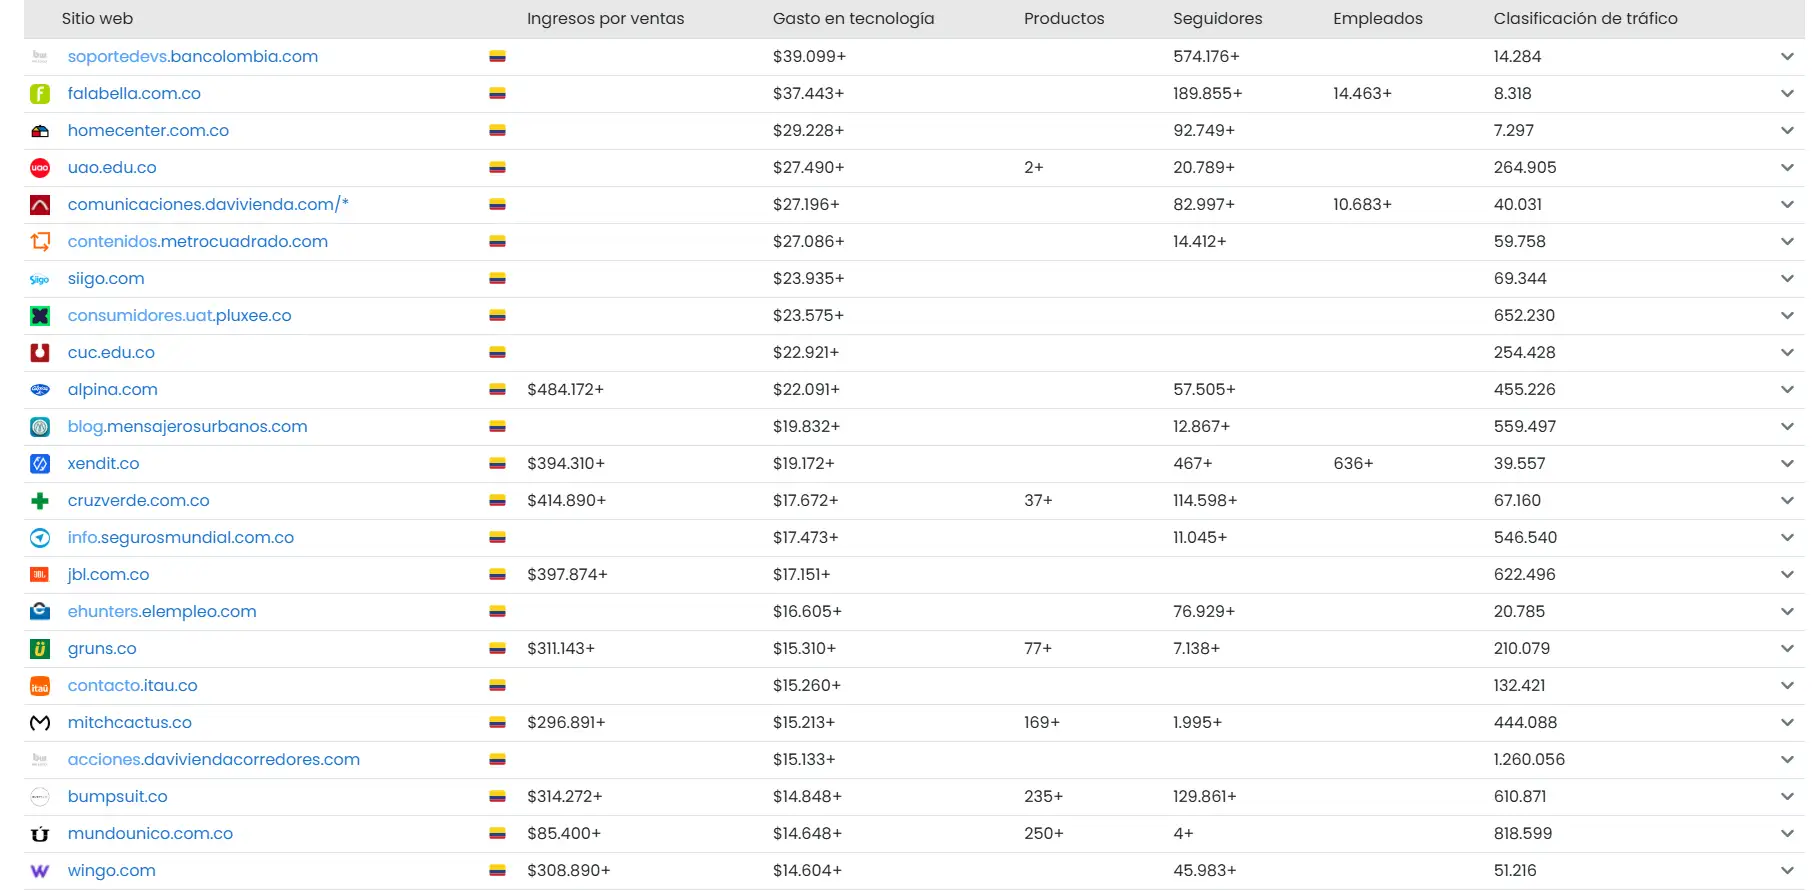Screen dimensions: 1813x891
Task: Click the xendit.co blue favicon
Action: click(x=40, y=464)
